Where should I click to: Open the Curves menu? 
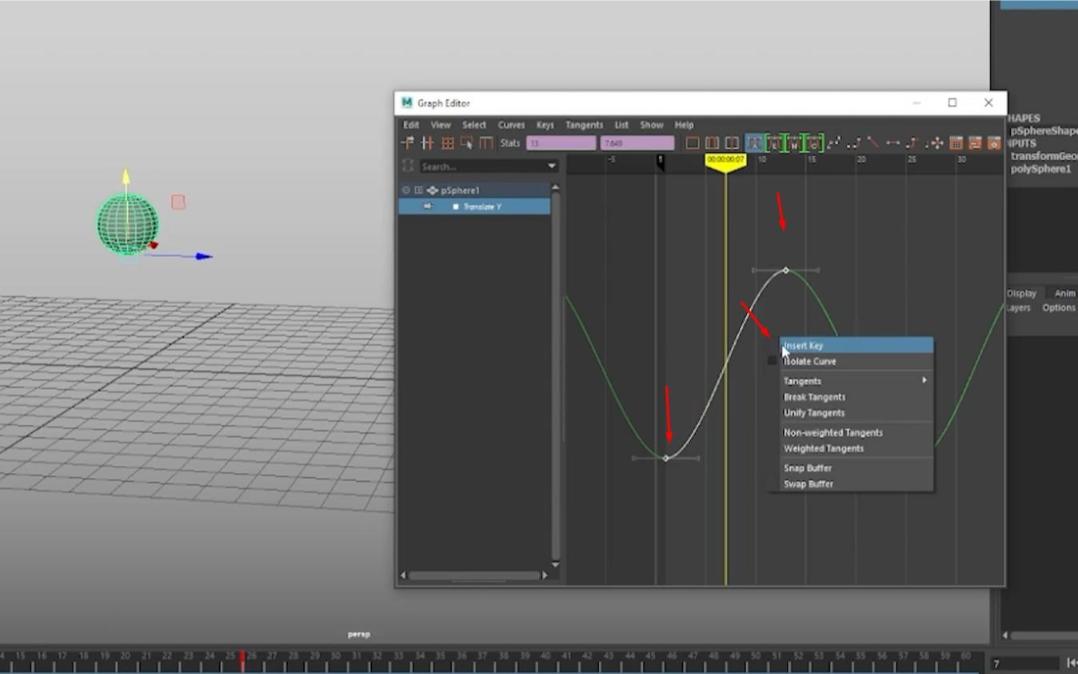(x=511, y=124)
